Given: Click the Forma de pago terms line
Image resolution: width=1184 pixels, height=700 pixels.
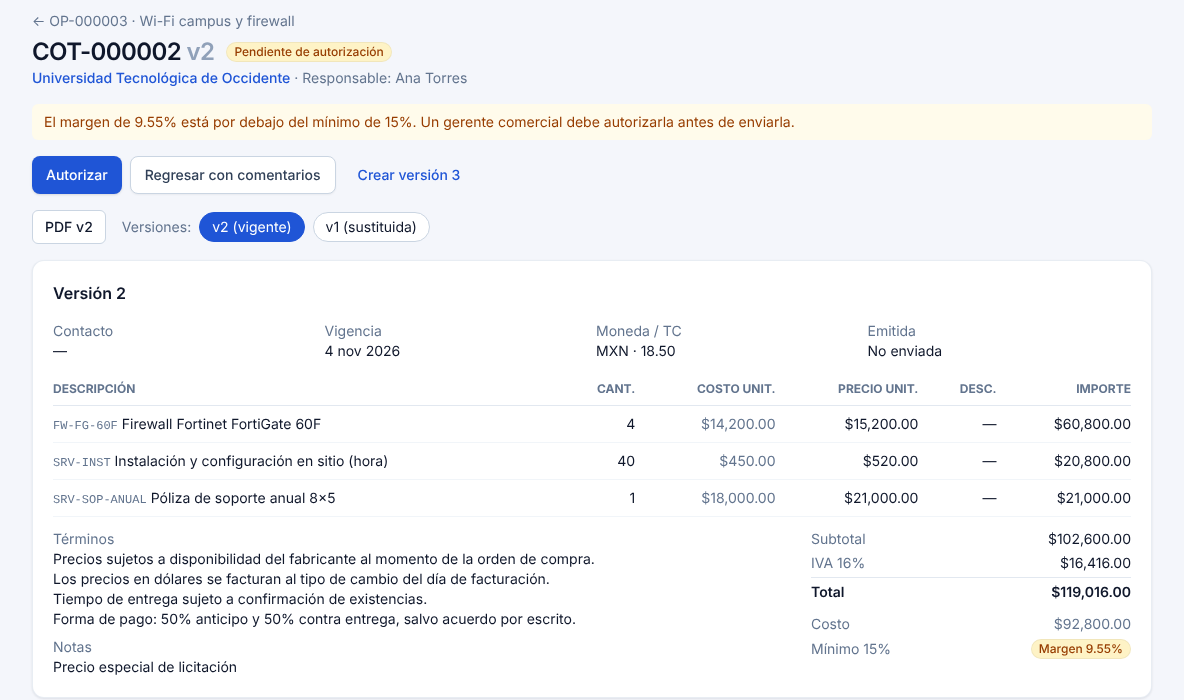Looking at the screenshot, I should (314, 619).
